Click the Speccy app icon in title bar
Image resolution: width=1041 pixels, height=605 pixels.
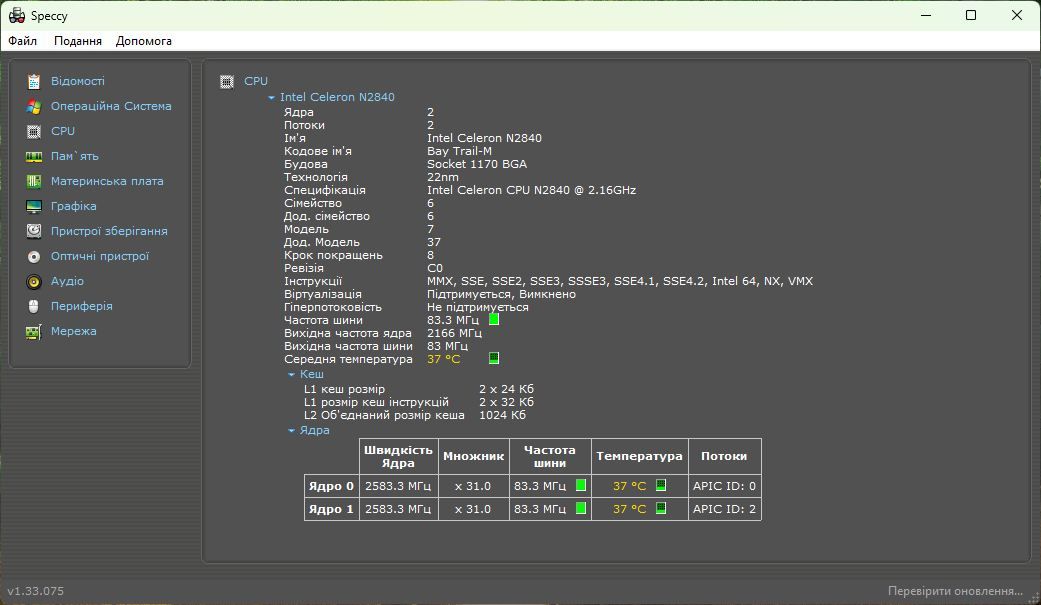[x=17, y=15]
